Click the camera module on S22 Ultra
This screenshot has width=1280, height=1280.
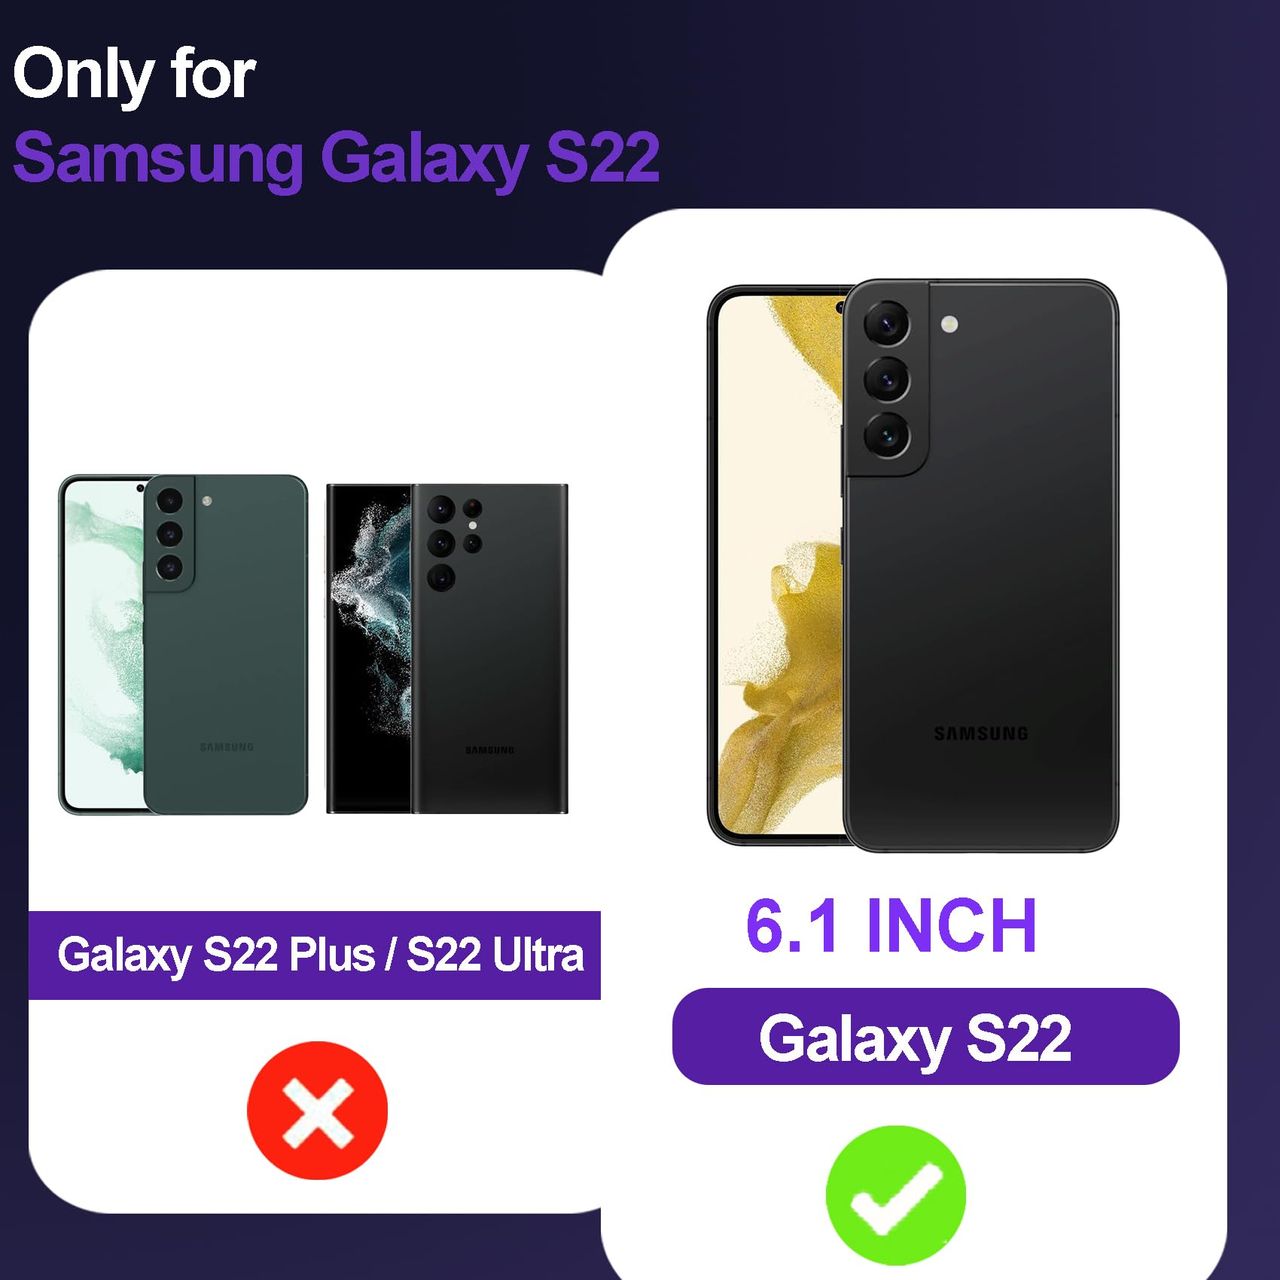452,540
